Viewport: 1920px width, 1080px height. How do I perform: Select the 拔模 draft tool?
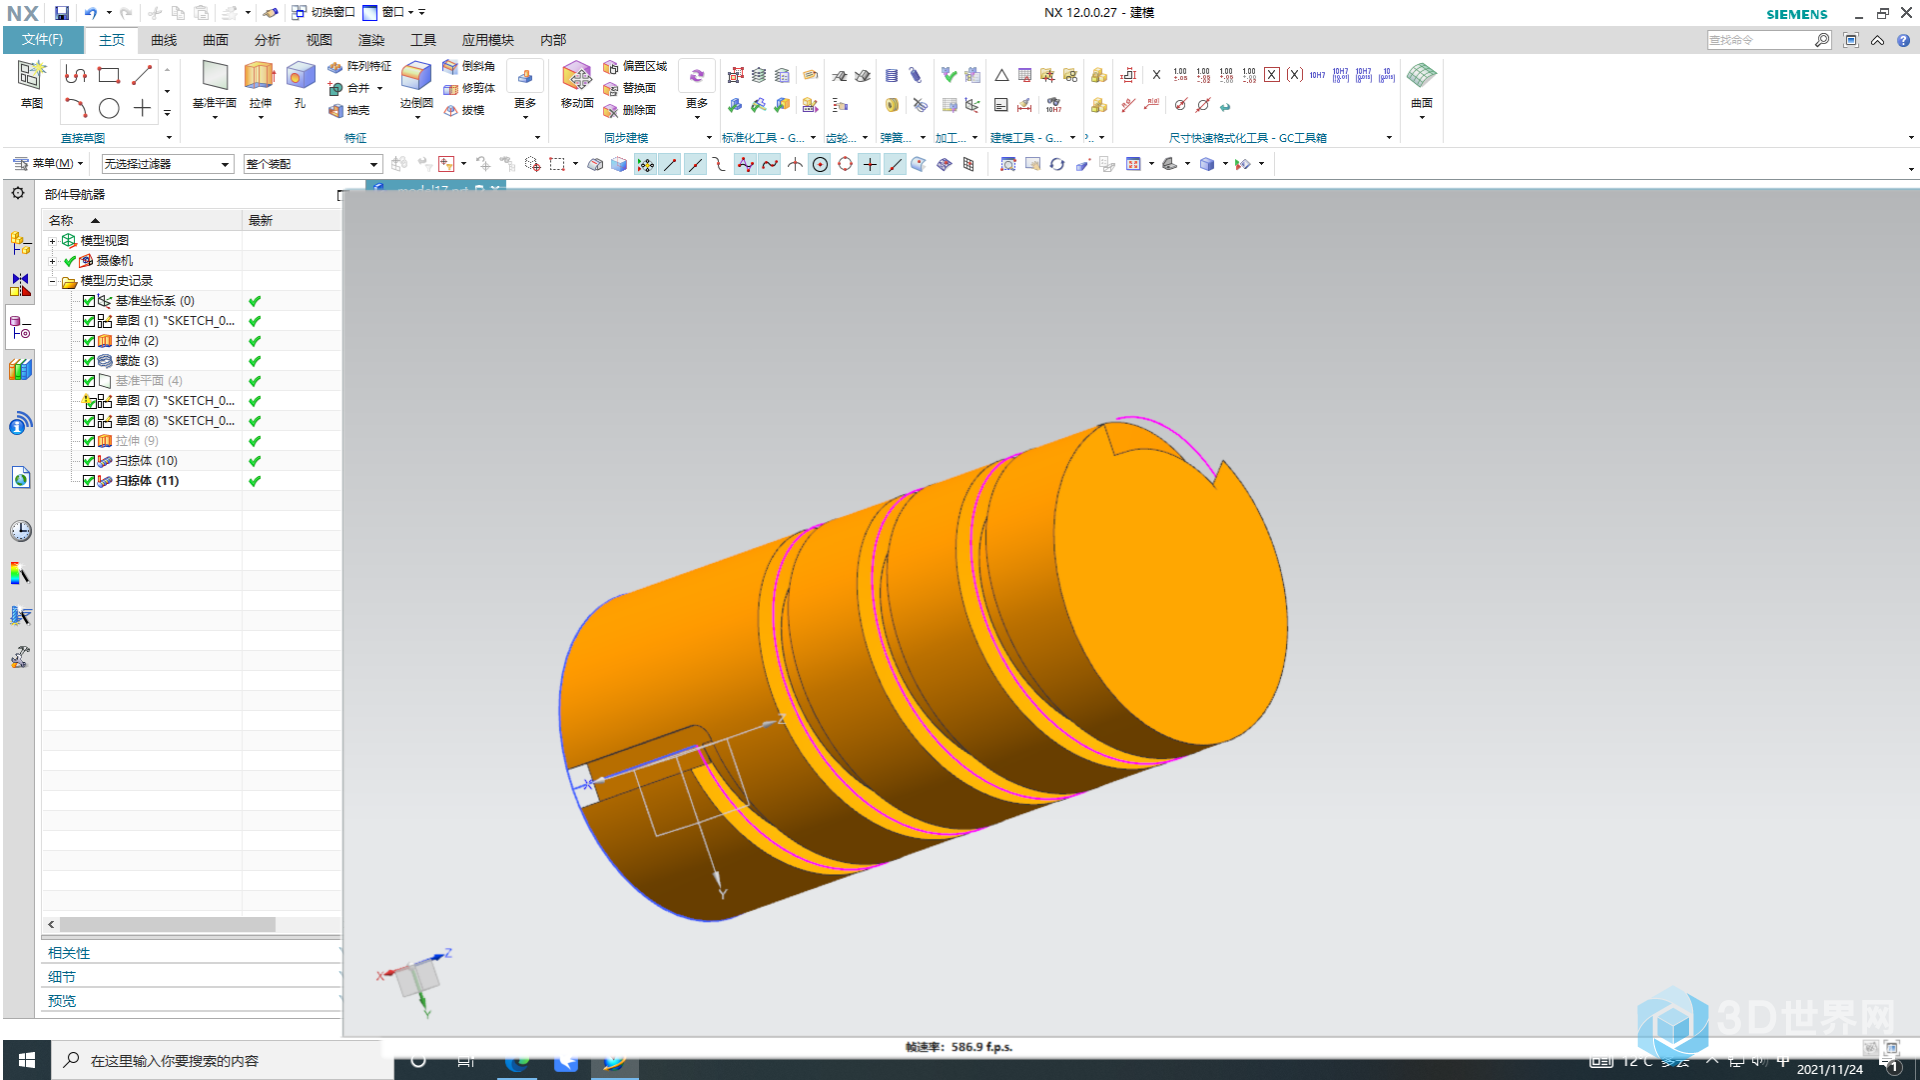[464, 110]
